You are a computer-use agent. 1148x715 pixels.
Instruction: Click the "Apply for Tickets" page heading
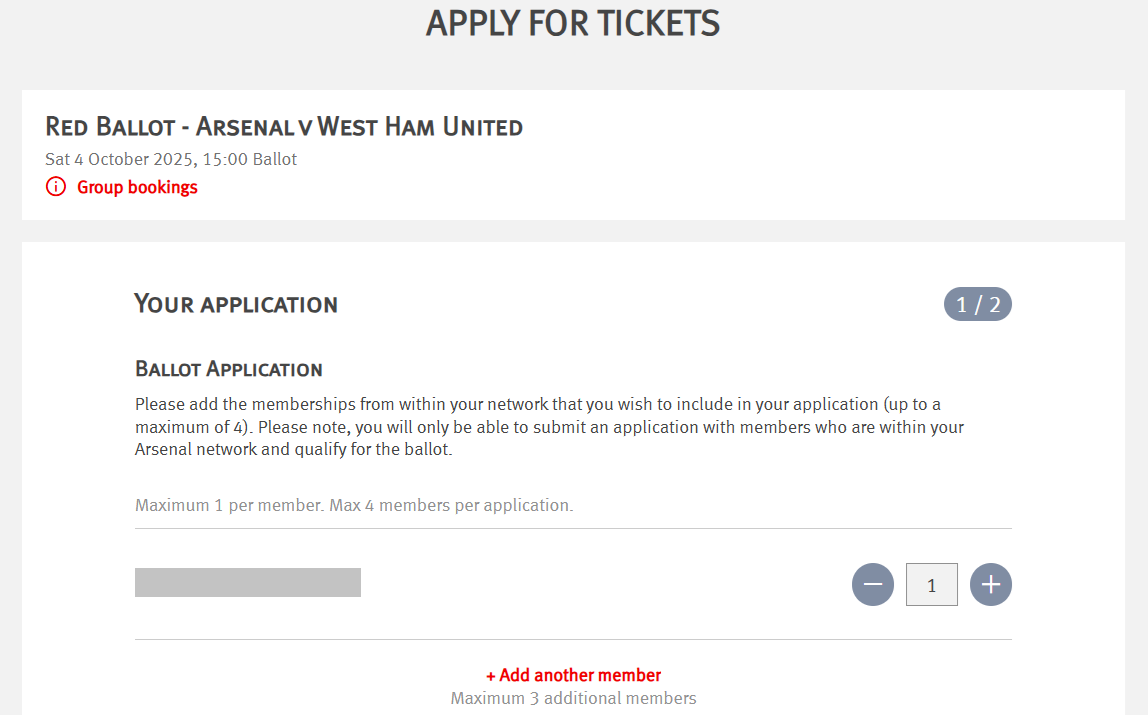[573, 23]
